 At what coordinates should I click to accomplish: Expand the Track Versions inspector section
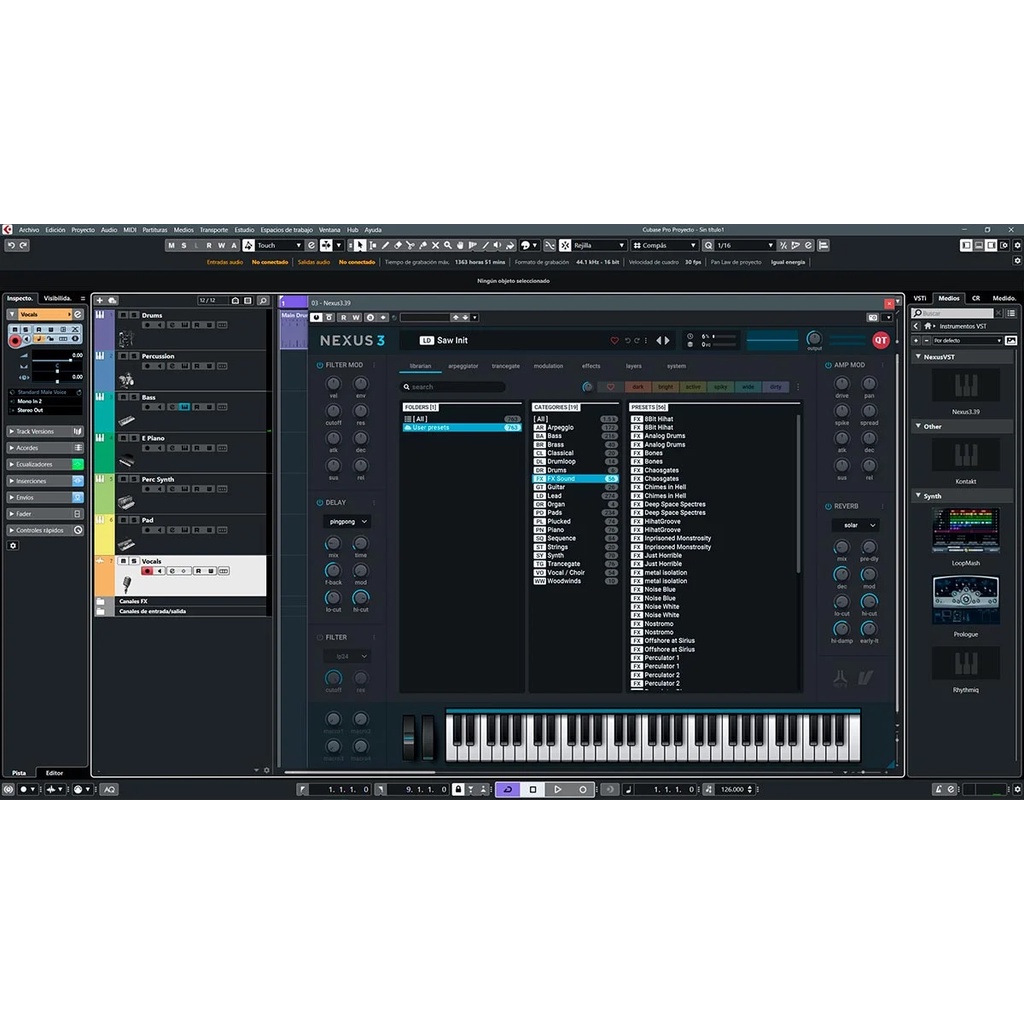click(44, 431)
